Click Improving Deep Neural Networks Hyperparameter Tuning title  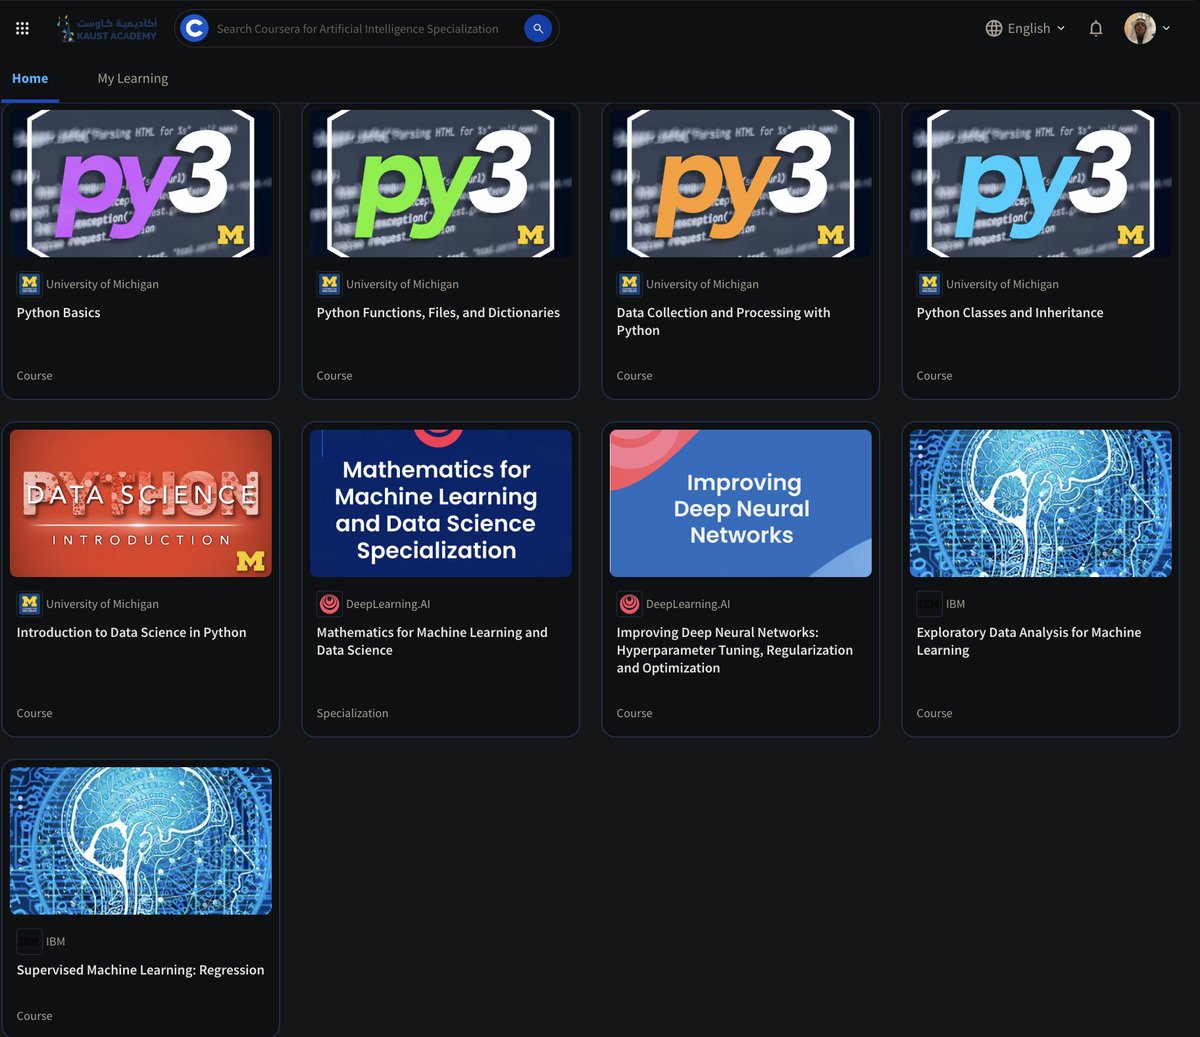coord(735,650)
